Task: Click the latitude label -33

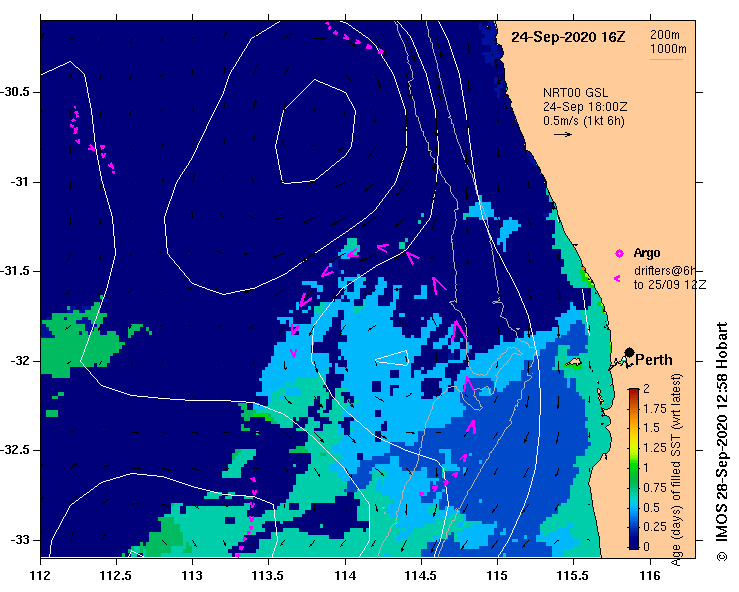Action: coord(19,540)
